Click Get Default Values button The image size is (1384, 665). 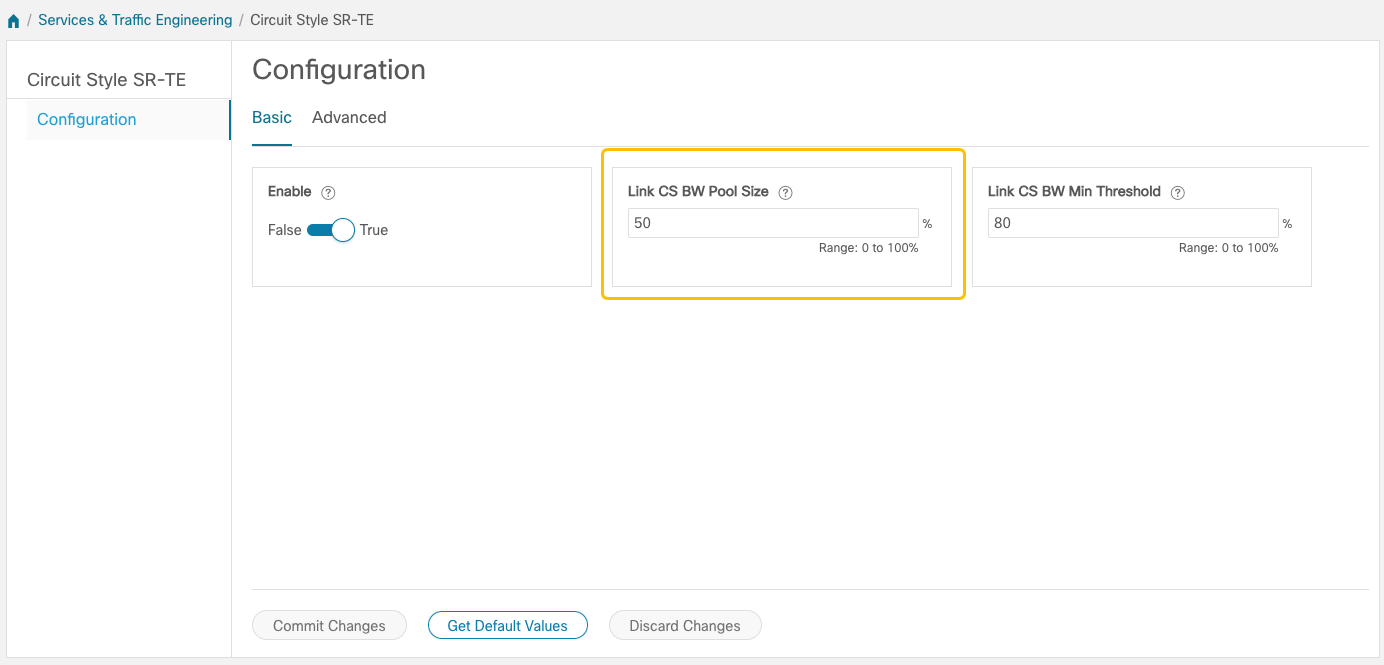pyautogui.click(x=507, y=626)
